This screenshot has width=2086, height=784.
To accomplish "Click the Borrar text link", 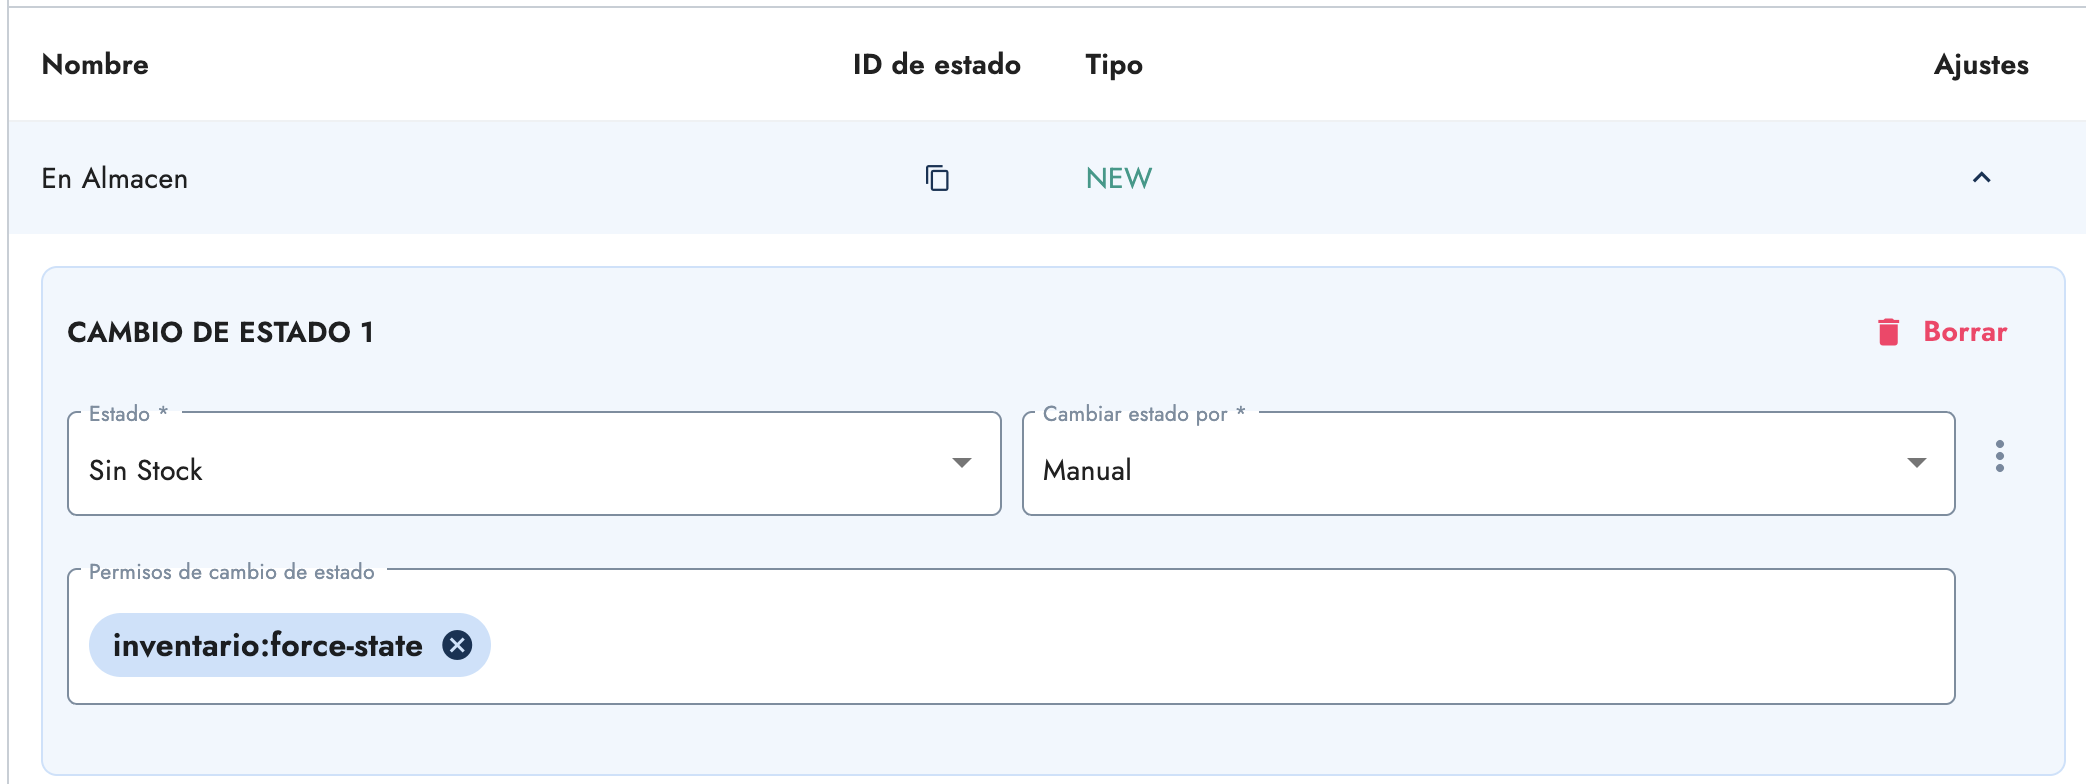I will [1964, 332].
